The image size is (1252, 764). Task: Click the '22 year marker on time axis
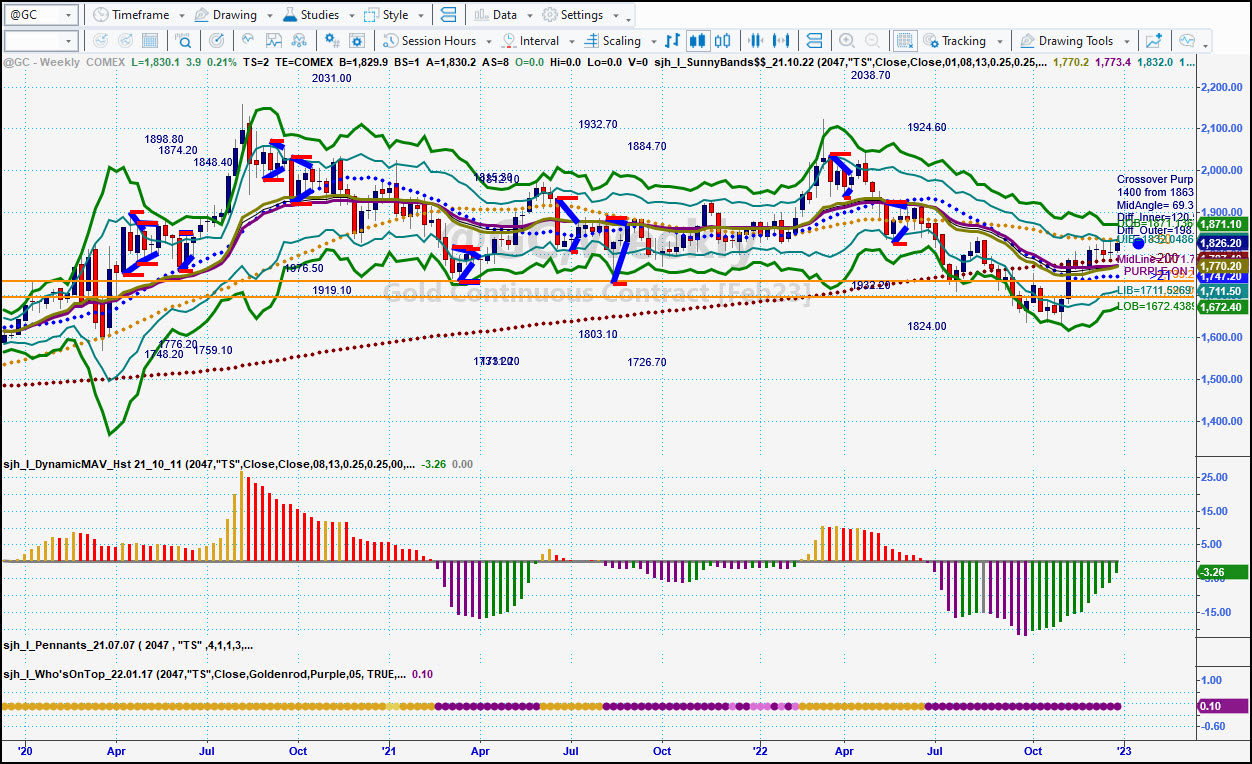[759, 750]
